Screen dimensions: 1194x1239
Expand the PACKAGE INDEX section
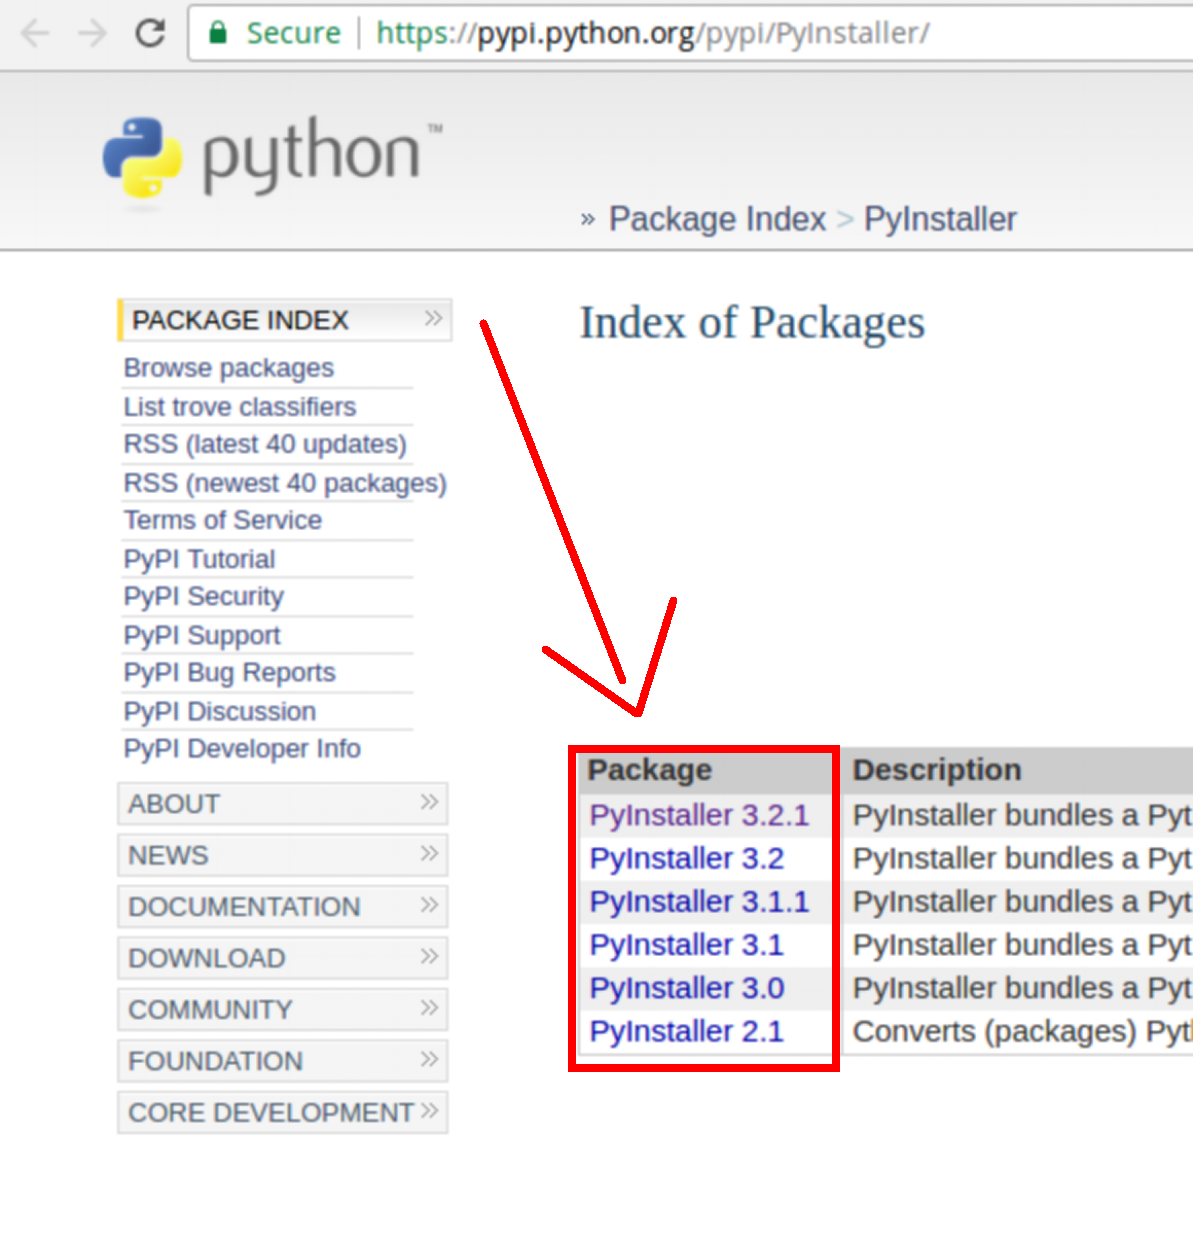coord(432,319)
